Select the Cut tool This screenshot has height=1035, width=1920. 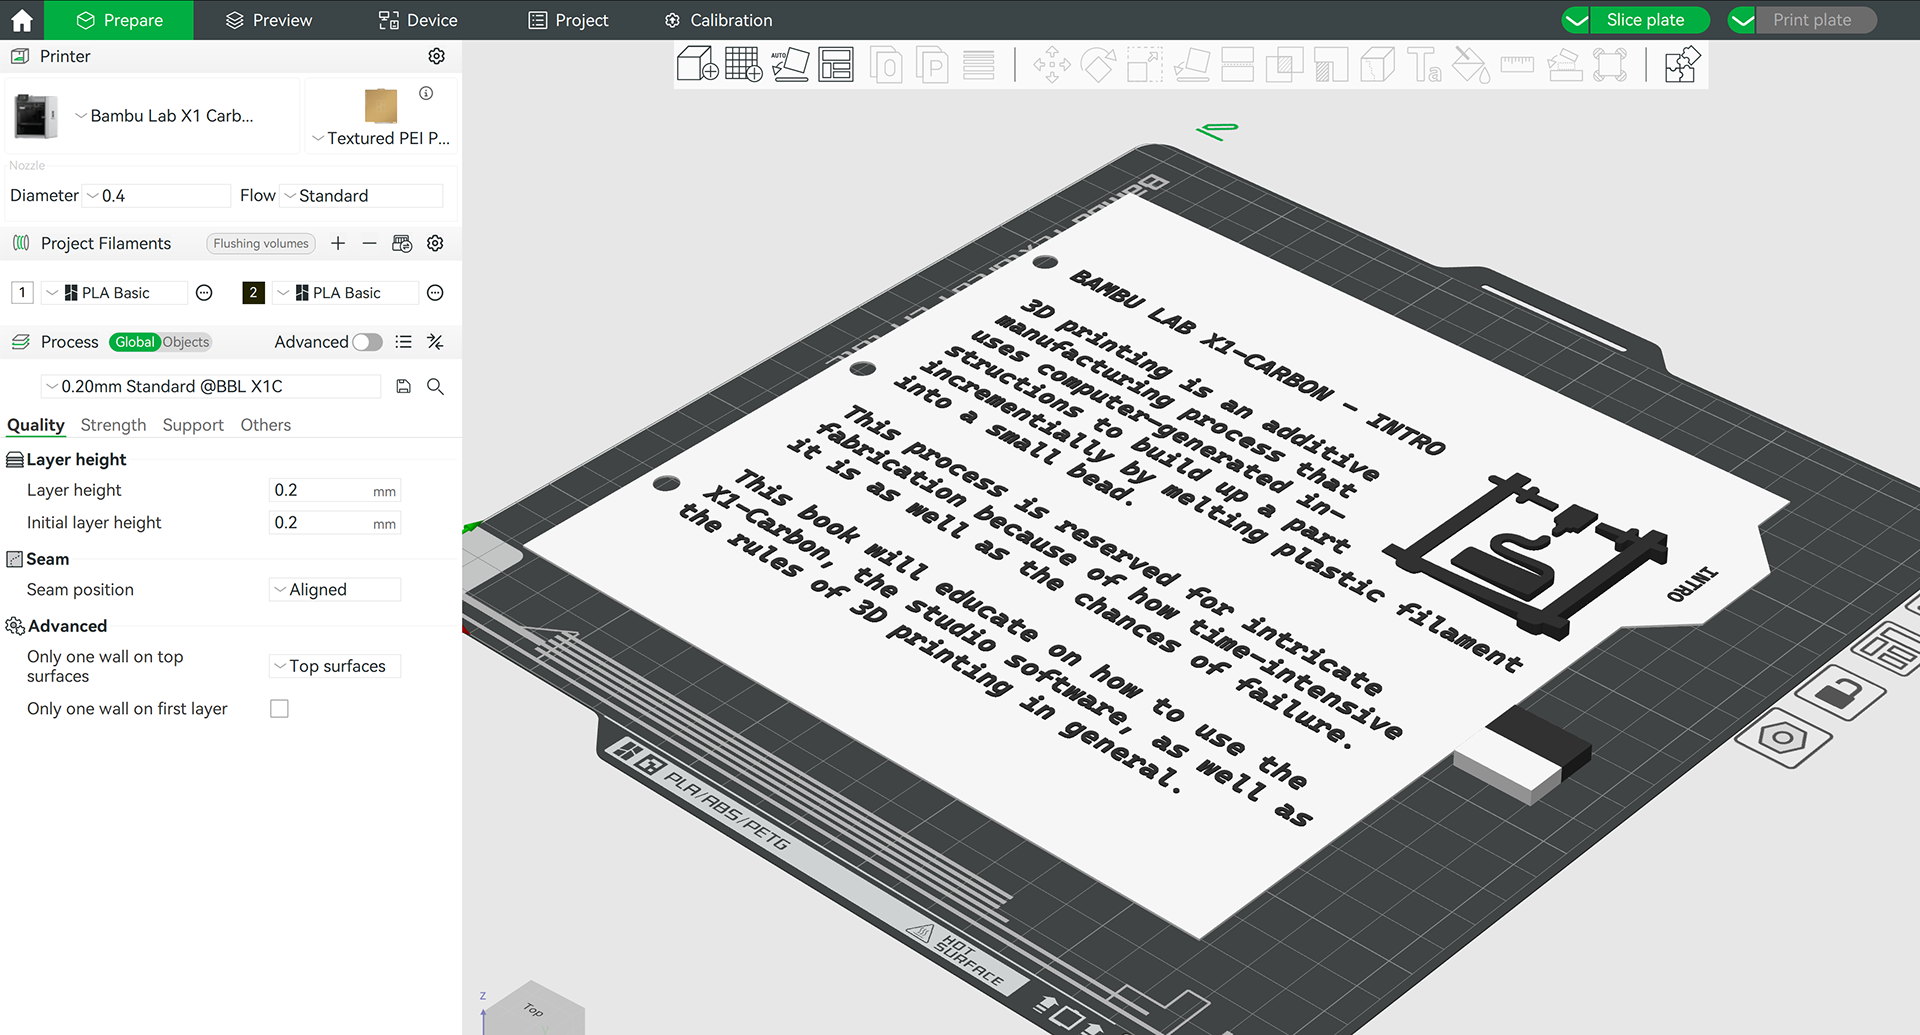pos(1237,66)
